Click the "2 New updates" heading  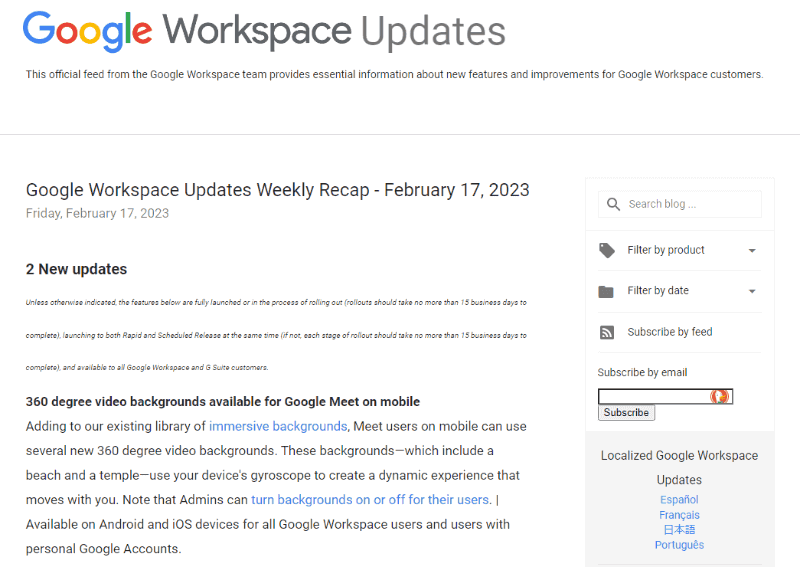(x=77, y=269)
